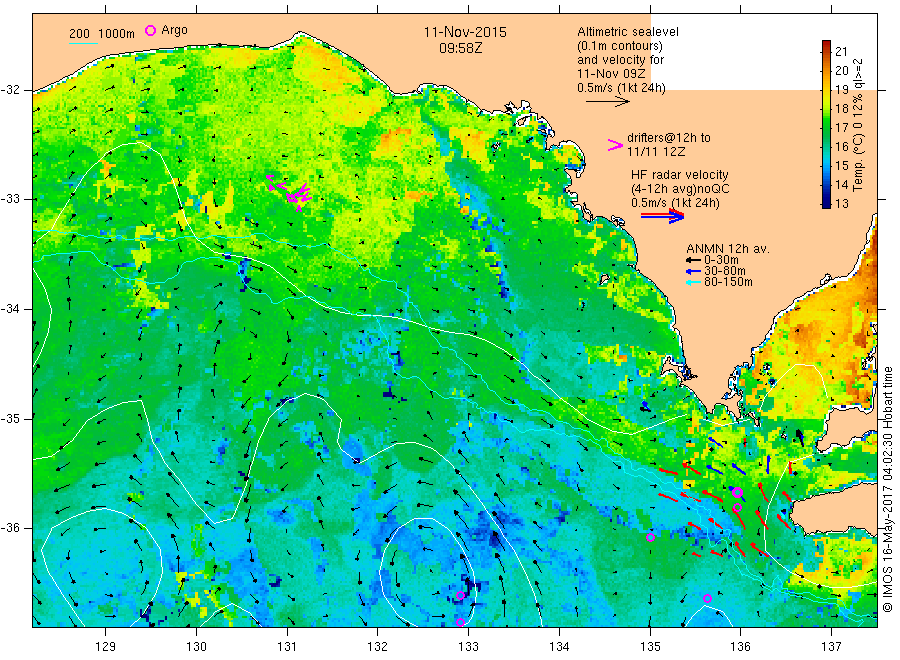
Task: Click longitude axis label 137
Action: 832,647
